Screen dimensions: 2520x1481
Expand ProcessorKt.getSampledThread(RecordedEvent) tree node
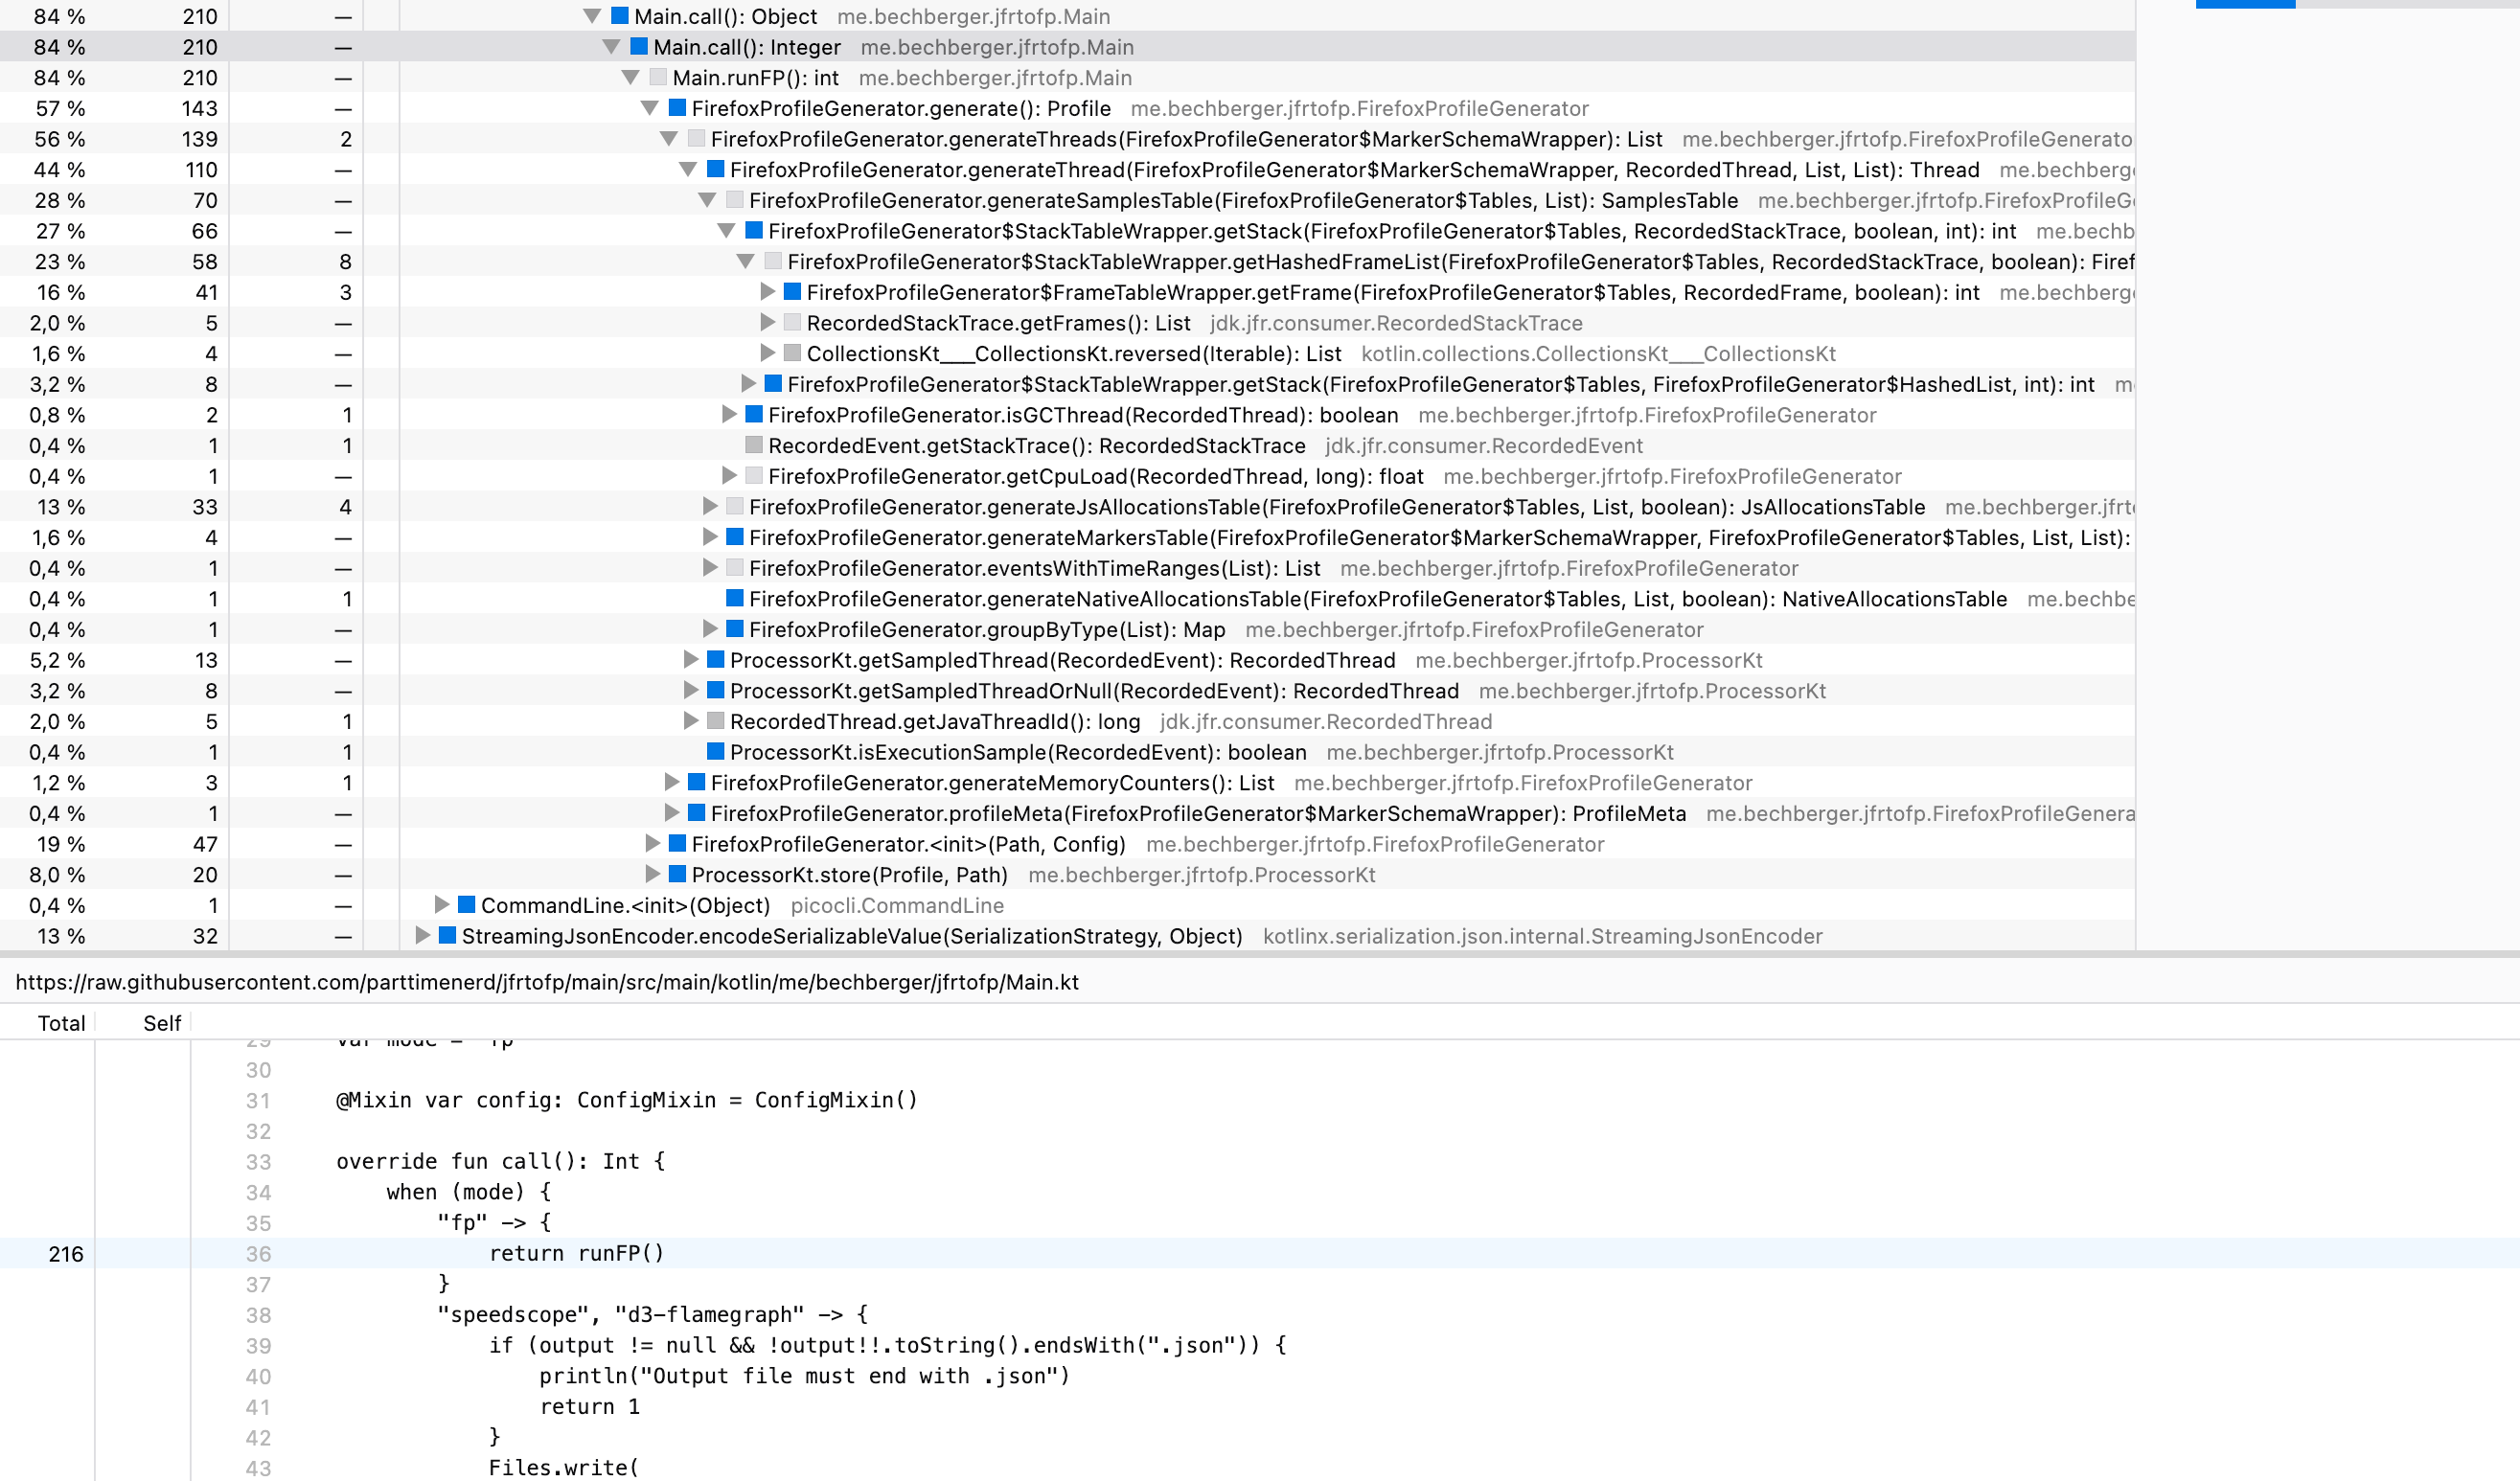pos(690,660)
